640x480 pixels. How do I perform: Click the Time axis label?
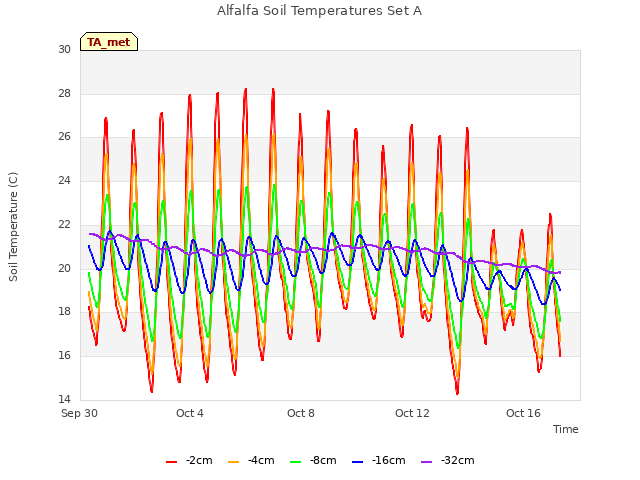[566, 429]
